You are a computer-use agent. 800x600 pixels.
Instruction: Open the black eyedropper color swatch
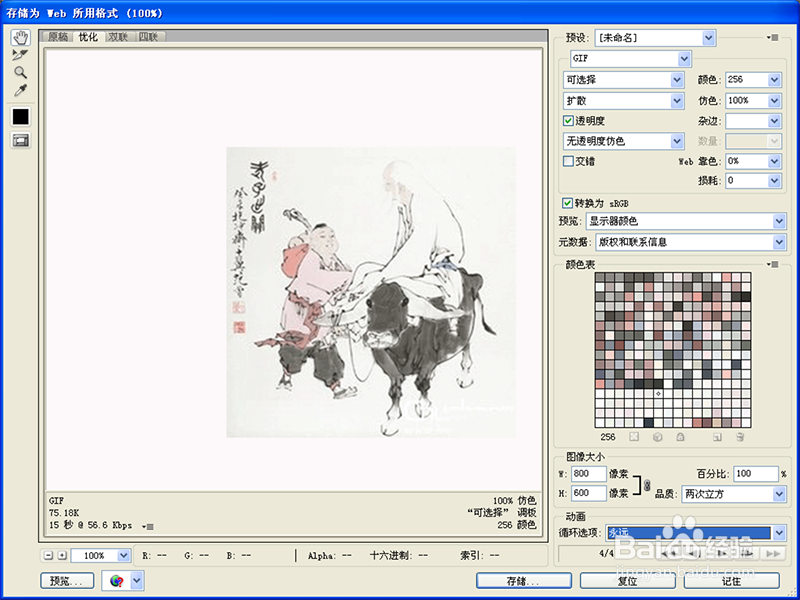(x=20, y=117)
